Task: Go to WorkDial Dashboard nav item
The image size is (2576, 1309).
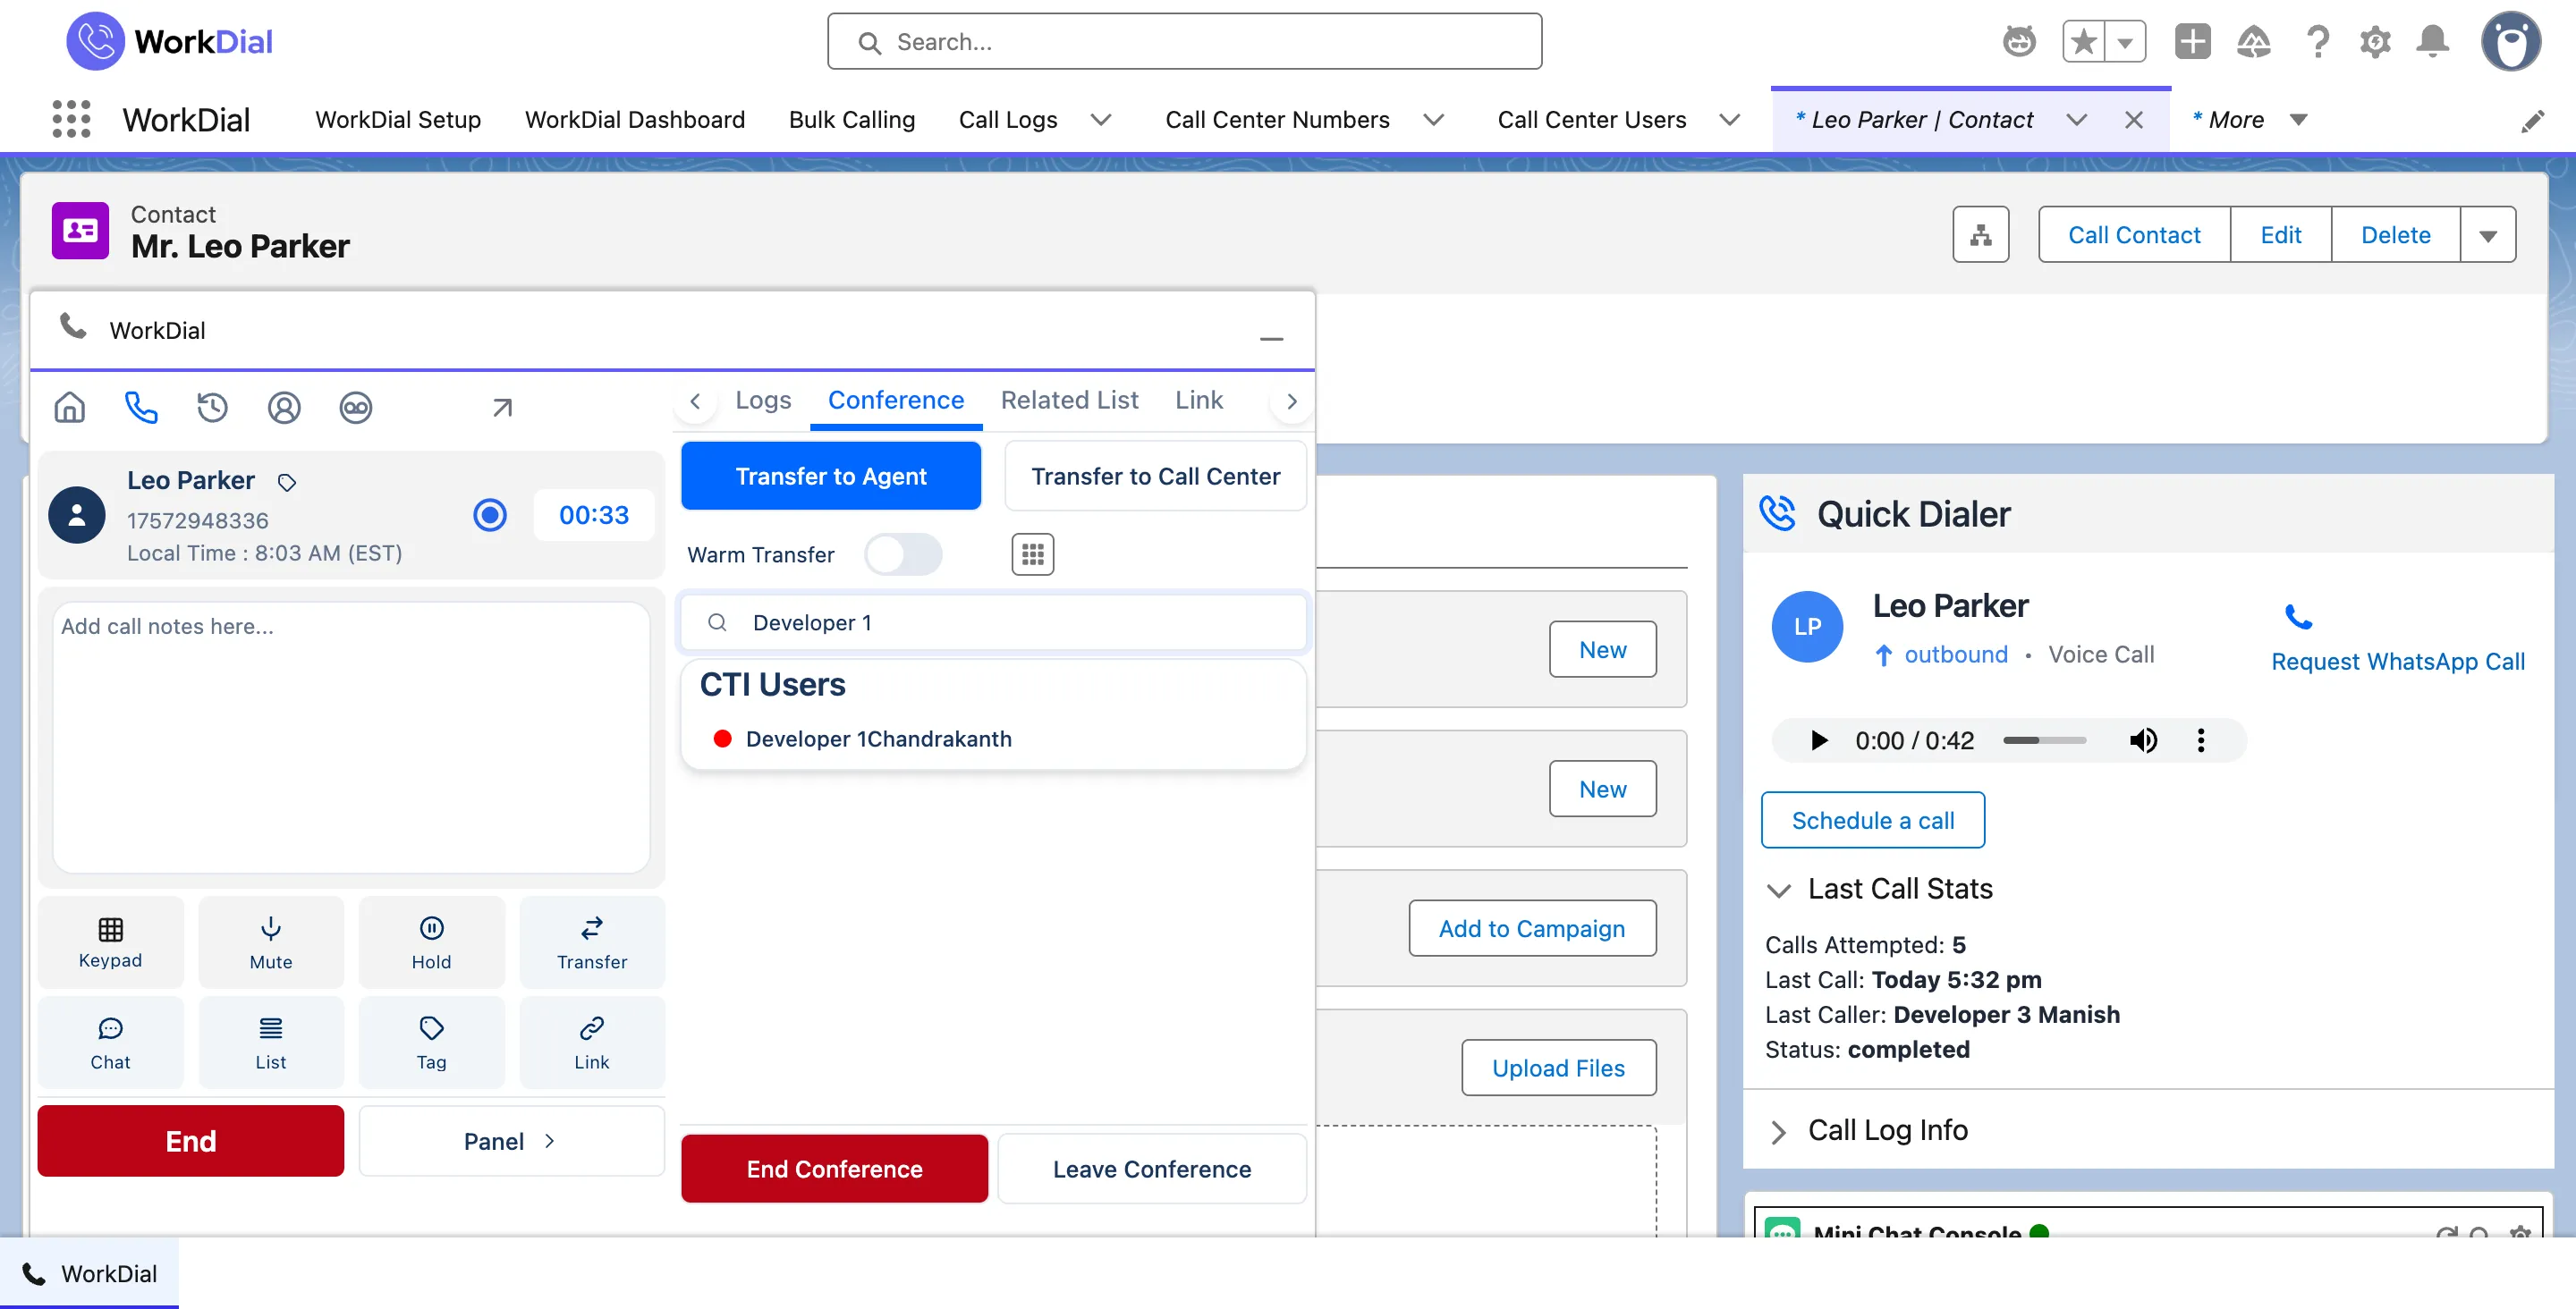Action: click(x=634, y=120)
